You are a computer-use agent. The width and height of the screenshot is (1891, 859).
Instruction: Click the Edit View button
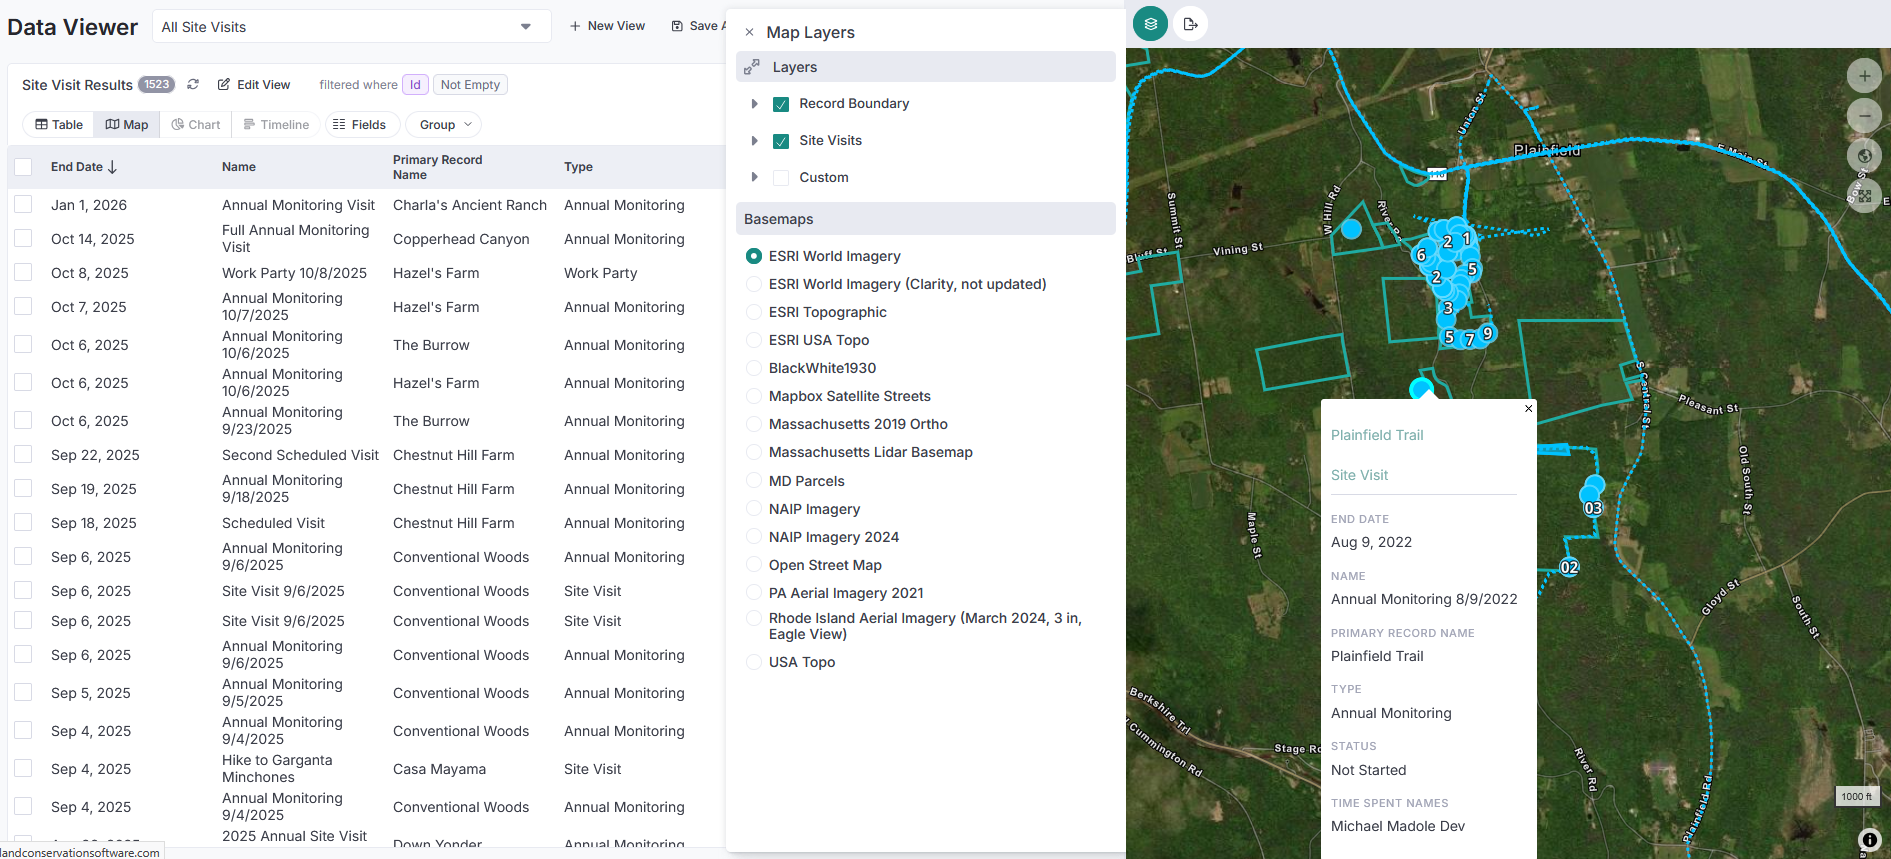point(254,85)
